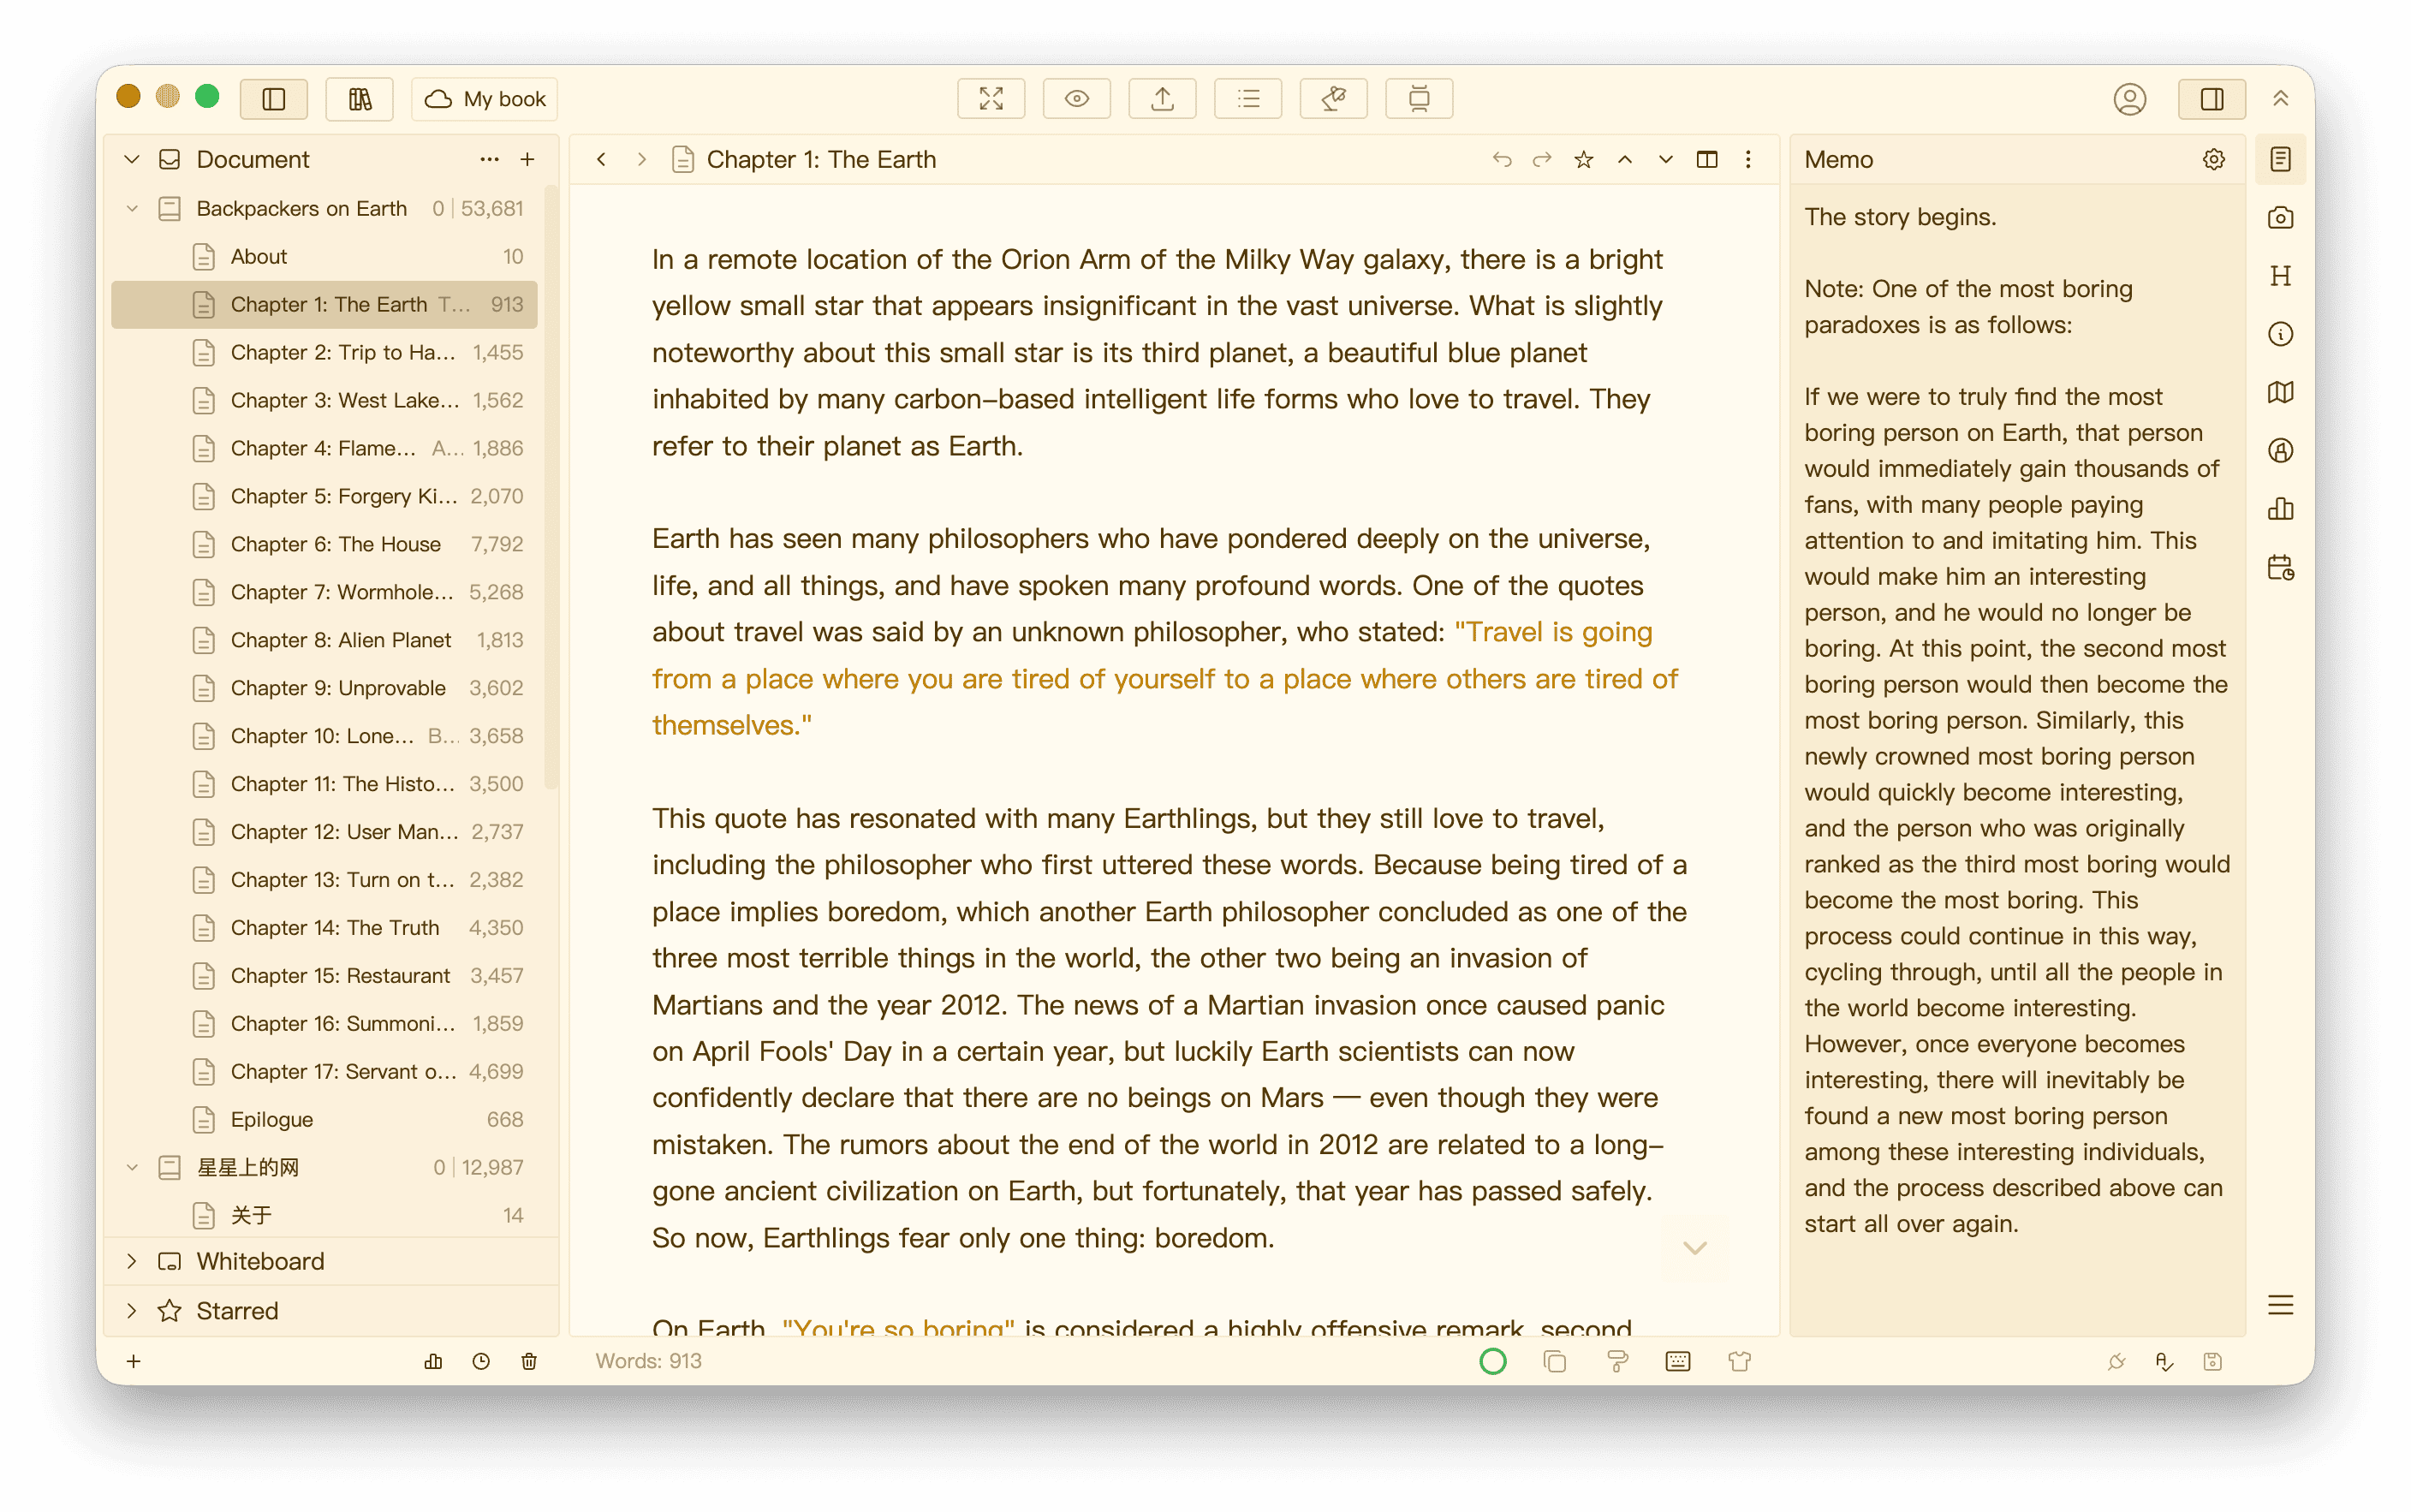The height and width of the screenshot is (1512, 2411).
Task: Click the editor three-dot more options
Action: [1747, 159]
